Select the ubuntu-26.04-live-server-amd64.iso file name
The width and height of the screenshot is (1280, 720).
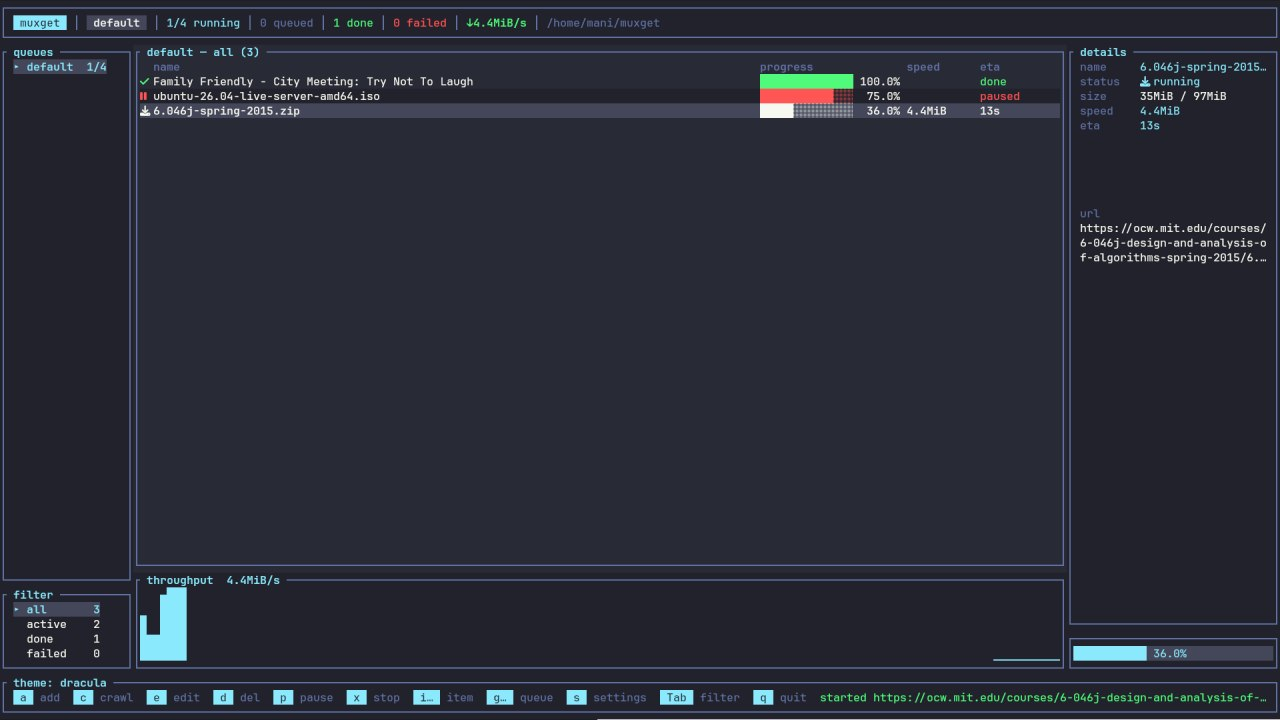coord(266,97)
